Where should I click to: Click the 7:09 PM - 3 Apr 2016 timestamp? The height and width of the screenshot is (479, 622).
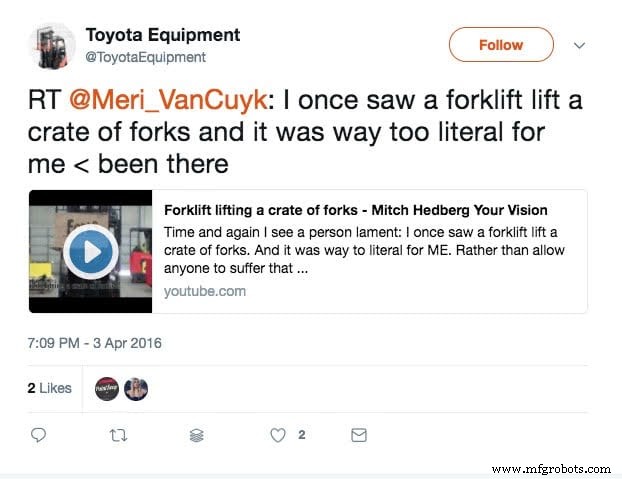point(94,343)
